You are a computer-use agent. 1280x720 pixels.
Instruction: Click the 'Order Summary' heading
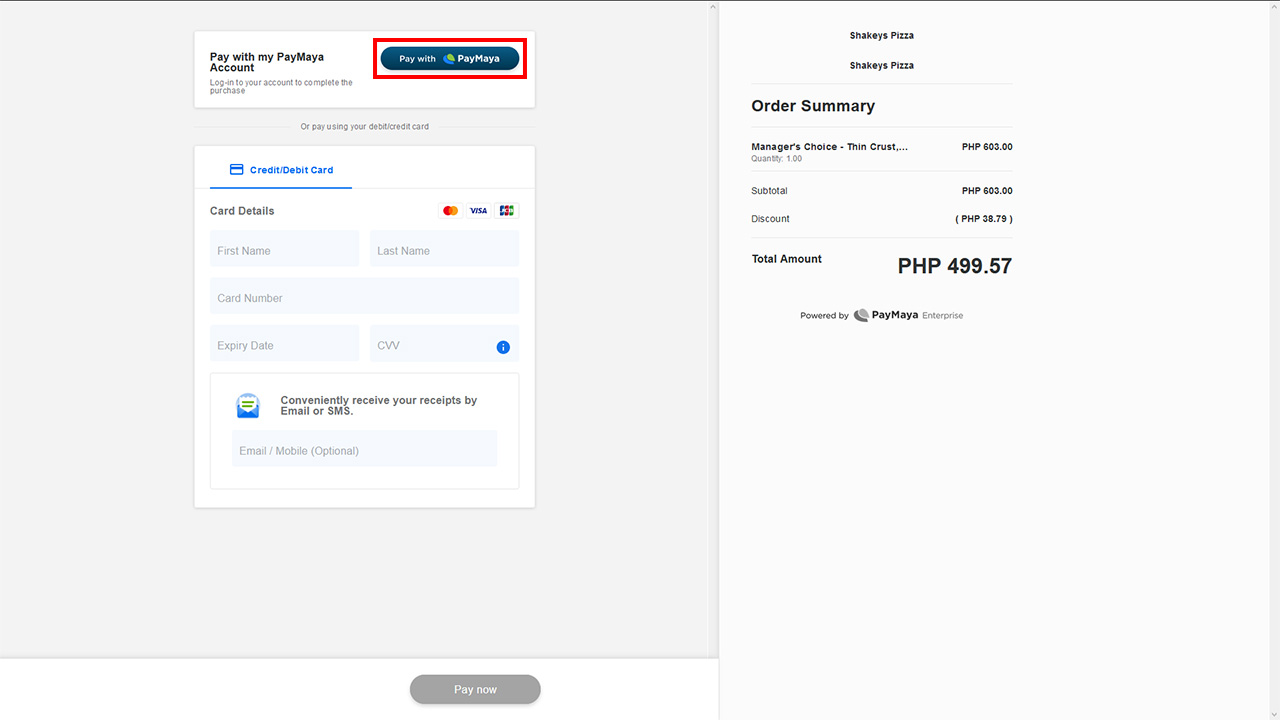coord(813,106)
